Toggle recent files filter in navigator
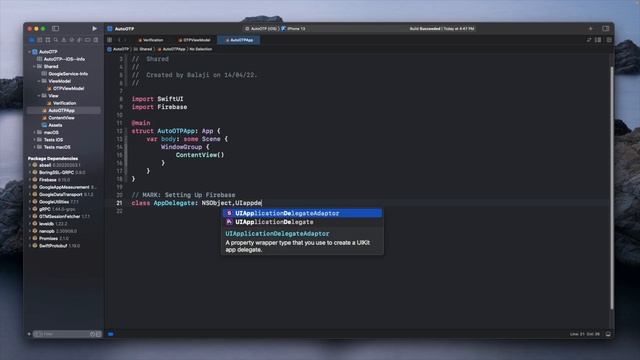 click(92, 334)
